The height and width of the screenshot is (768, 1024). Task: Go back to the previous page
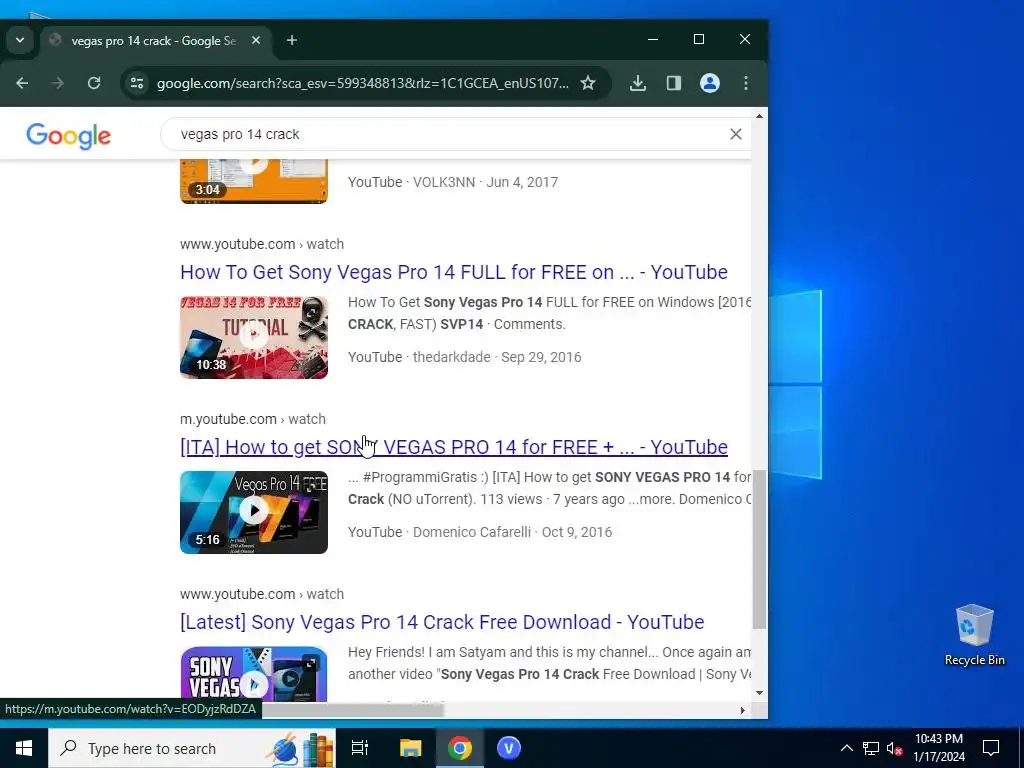[x=22, y=83]
